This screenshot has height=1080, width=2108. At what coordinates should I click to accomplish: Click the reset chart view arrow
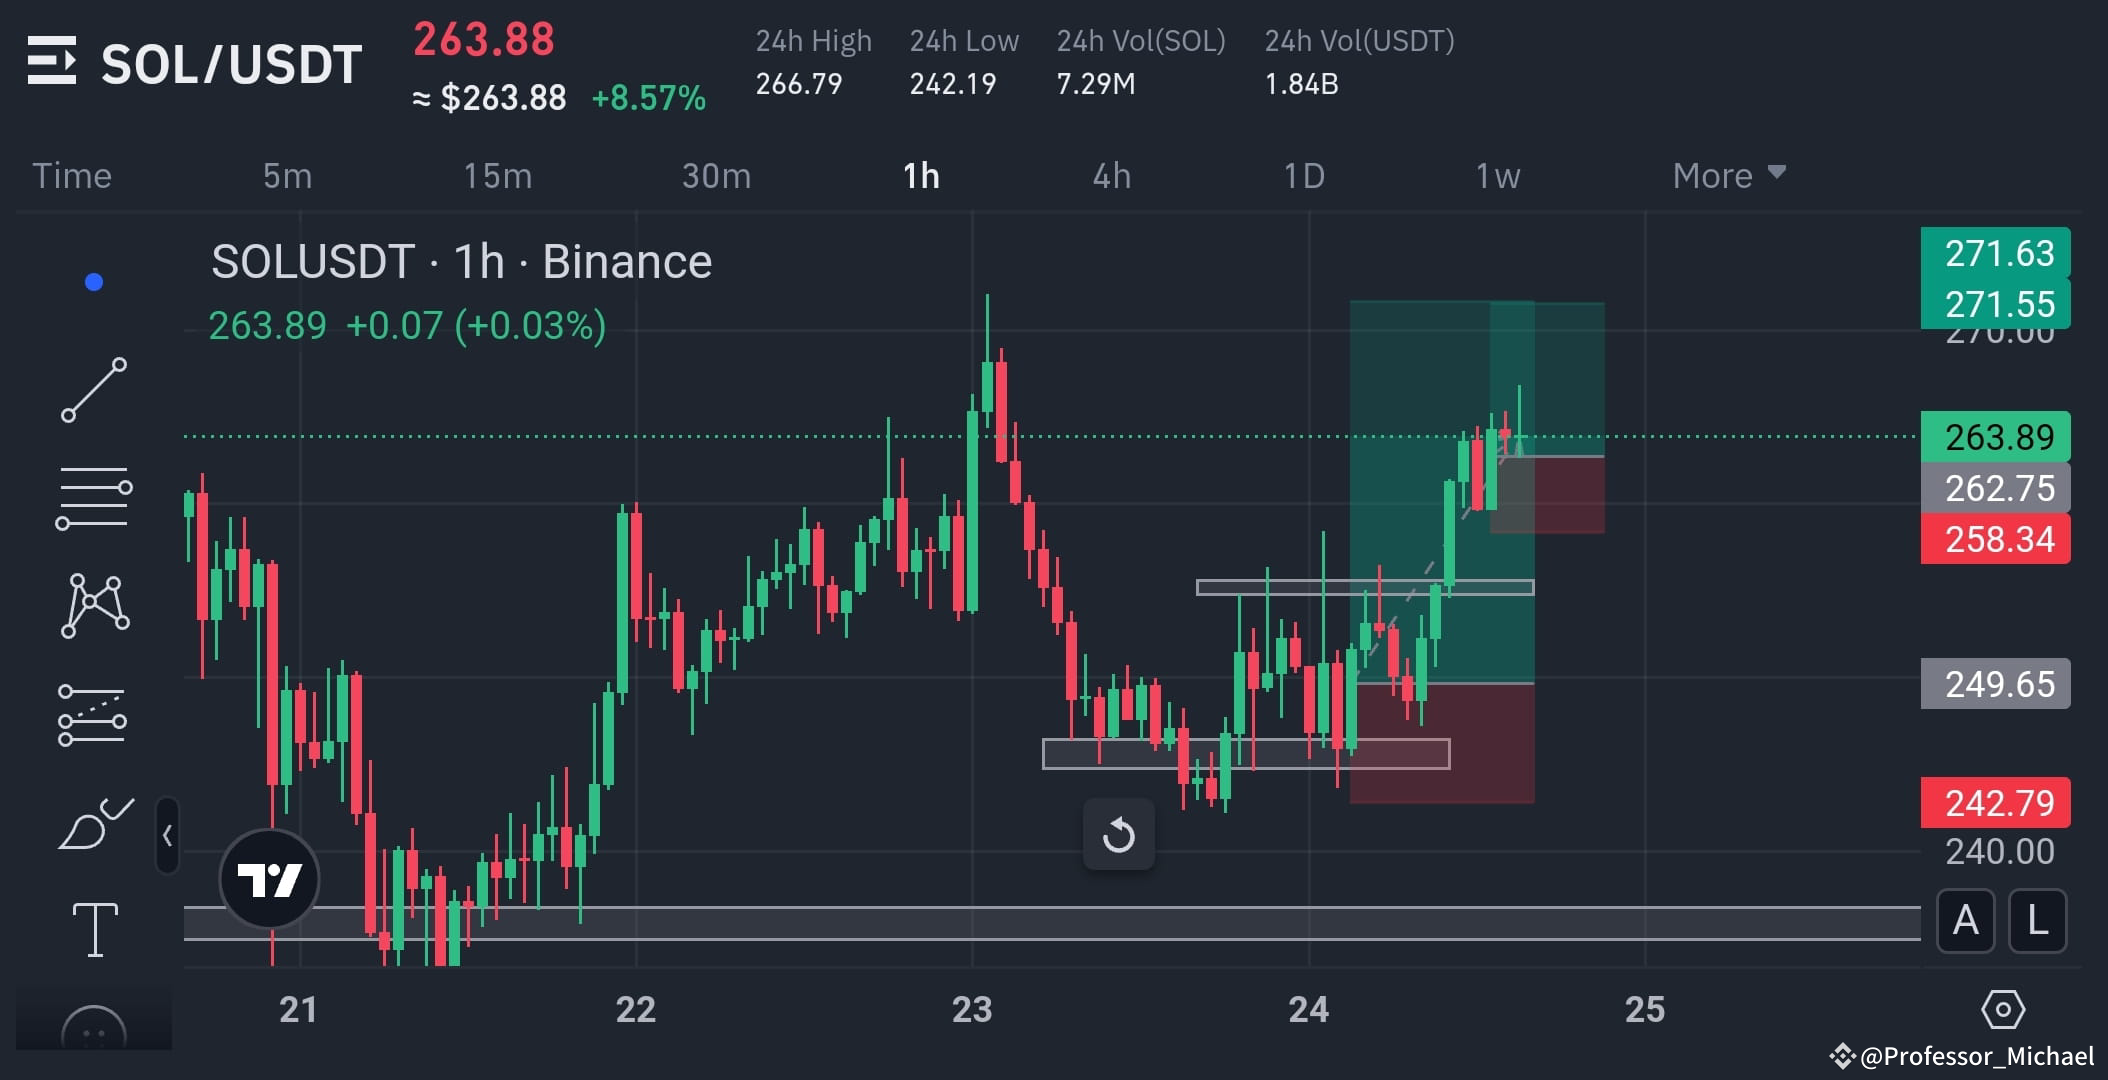(1119, 833)
